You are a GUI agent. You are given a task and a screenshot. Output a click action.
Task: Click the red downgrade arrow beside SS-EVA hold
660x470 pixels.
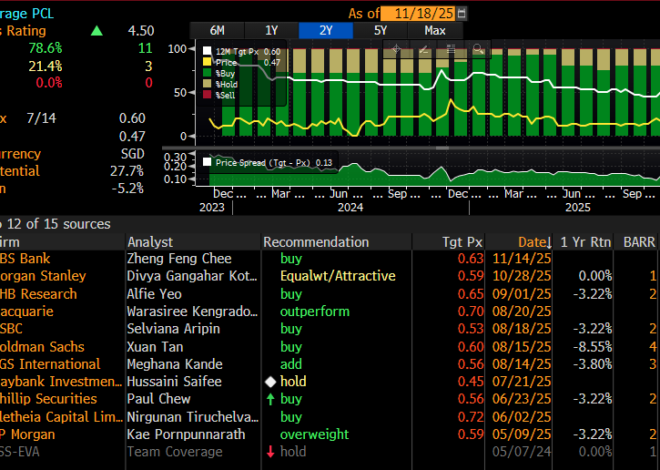[270, 452]
